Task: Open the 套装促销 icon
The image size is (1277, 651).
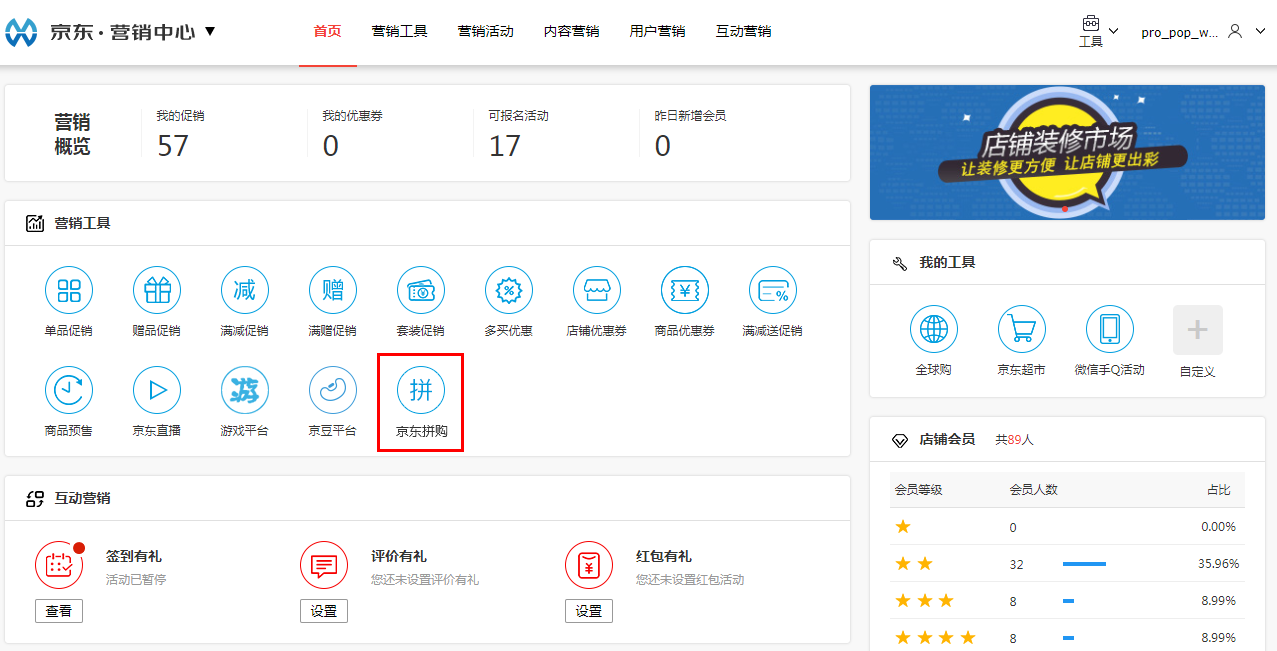Action: point(421,291)
